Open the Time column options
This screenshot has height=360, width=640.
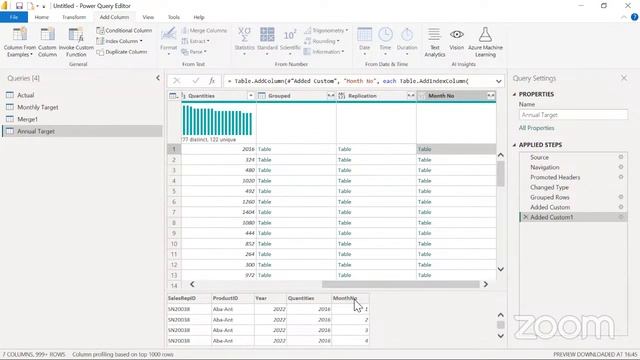pos(385,42)
